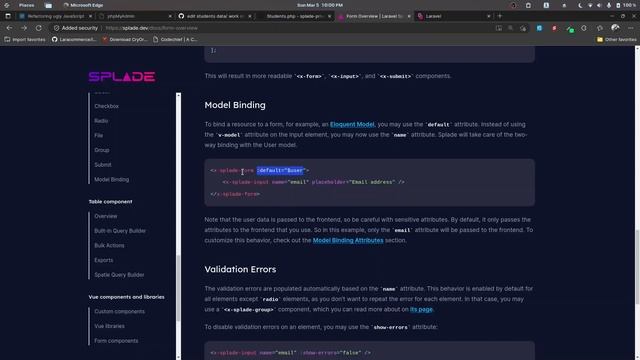Open Bulk Actions sidebar link
The height and width of the screenshot is (360, 640).
tap(109, 246)
